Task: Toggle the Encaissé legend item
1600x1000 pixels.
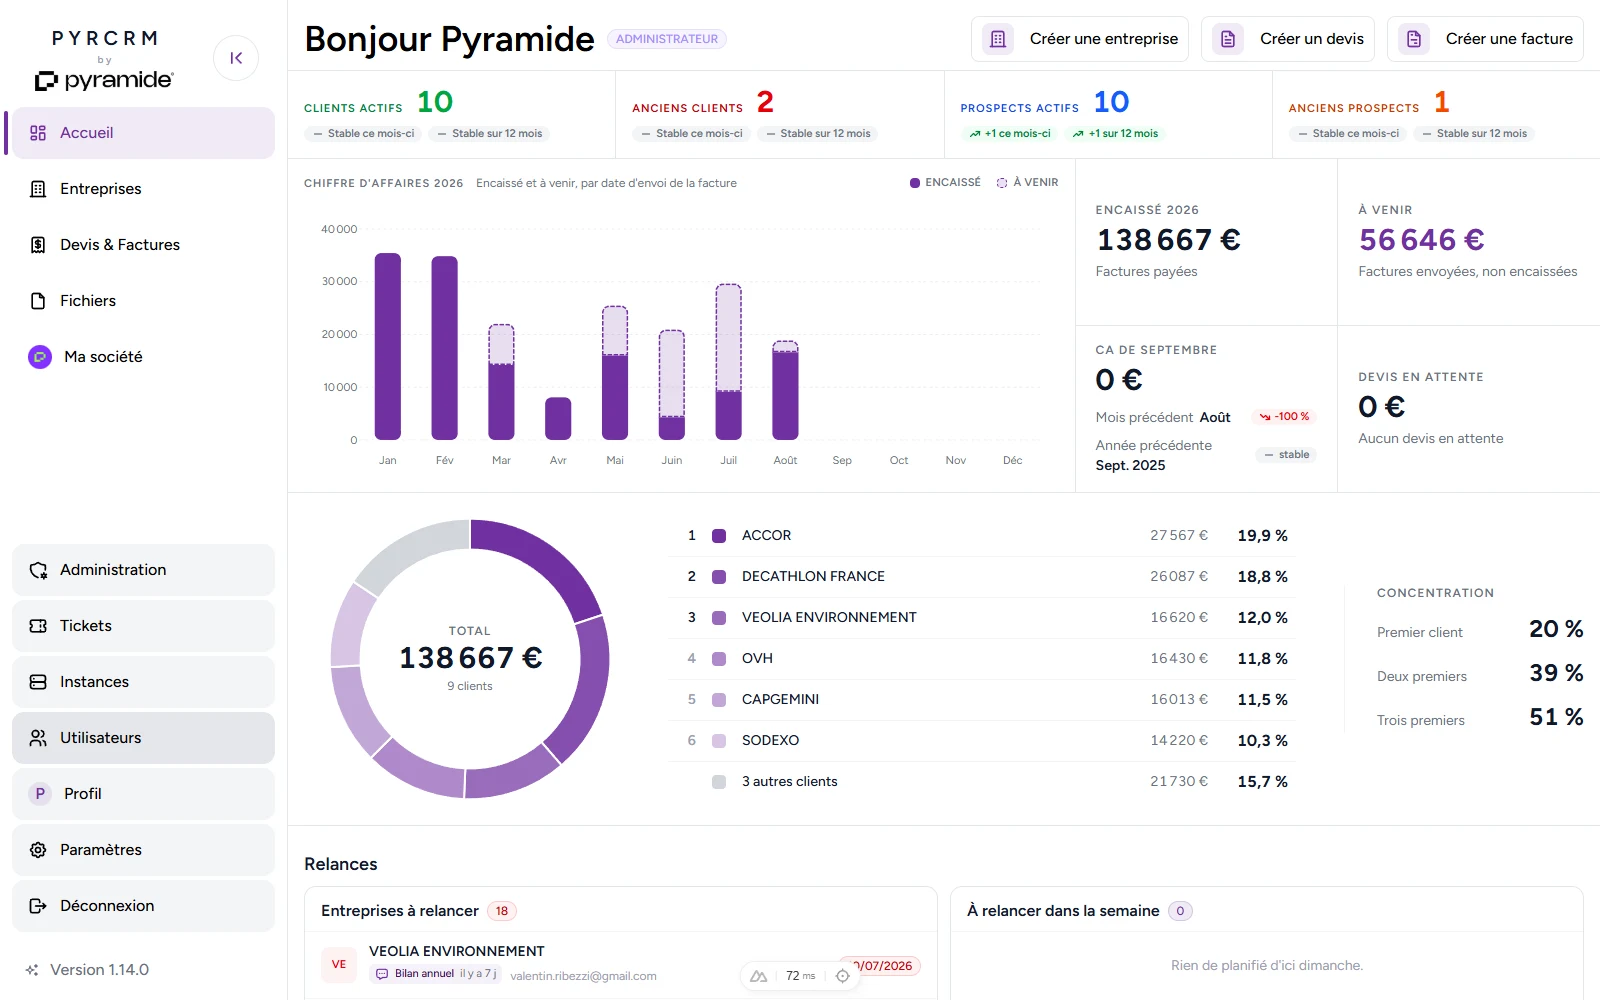Action: (945, 183)
